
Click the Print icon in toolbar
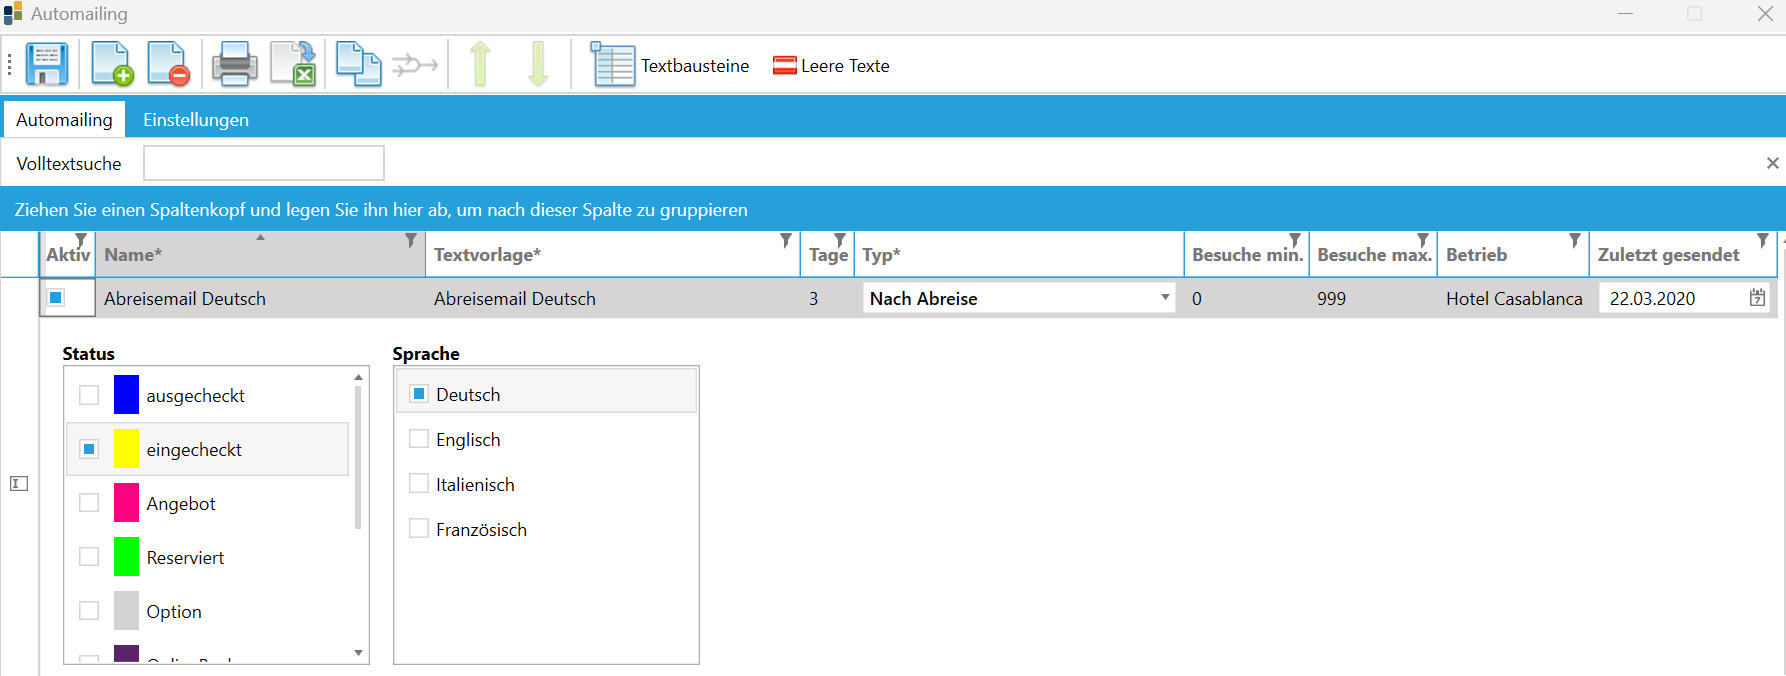[x=234, y=65]
